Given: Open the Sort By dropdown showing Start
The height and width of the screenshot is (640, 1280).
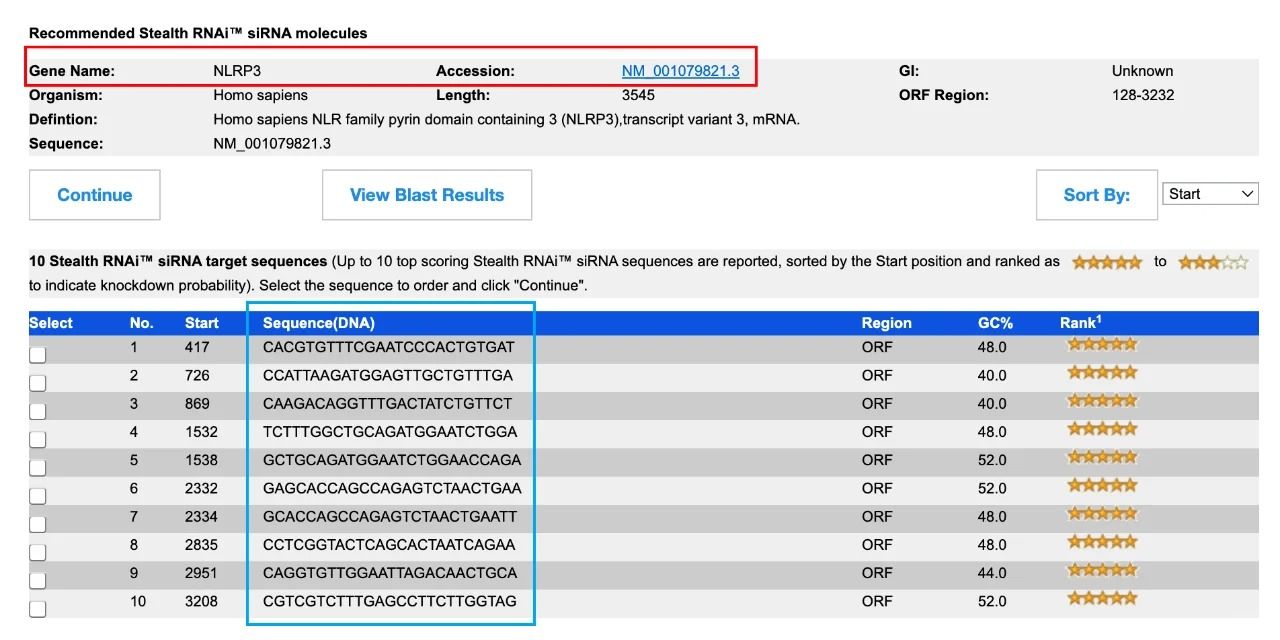Looking at the screenshot, I should (1210, 194).
